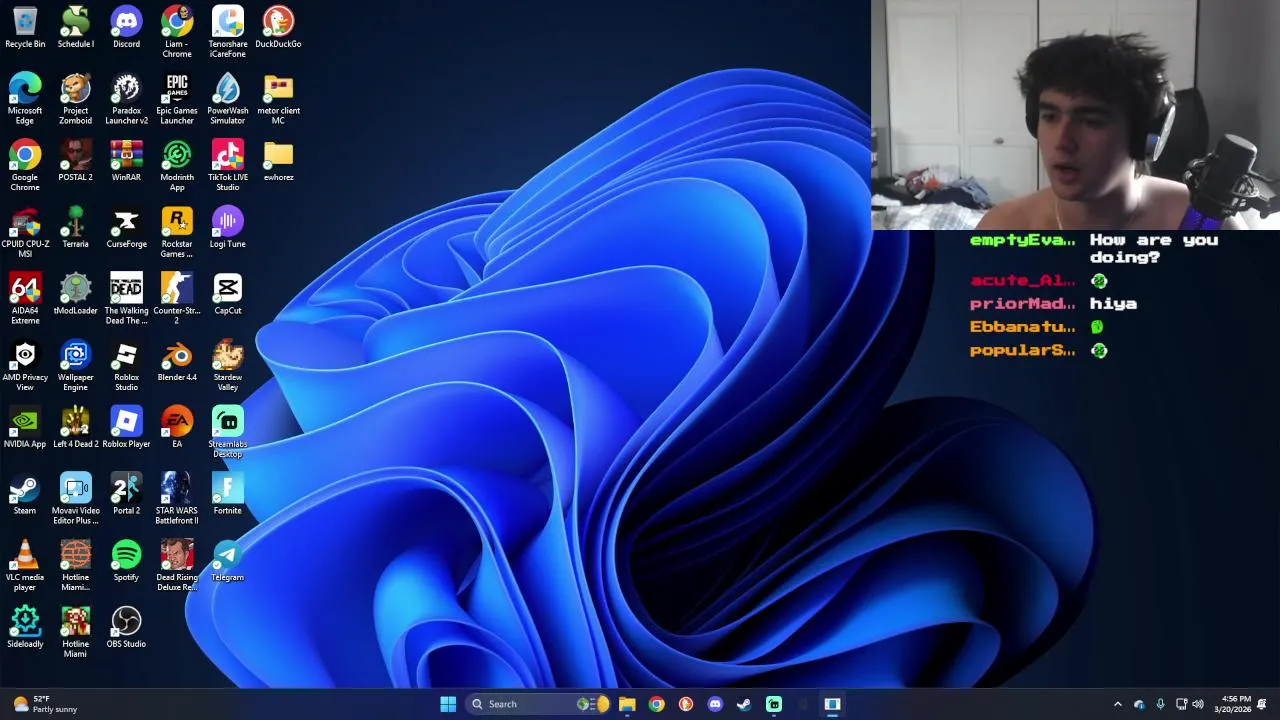The image size is (1280, 720).
Task: Open the Telegram desktop shortcut
Action: click(228, 561)
